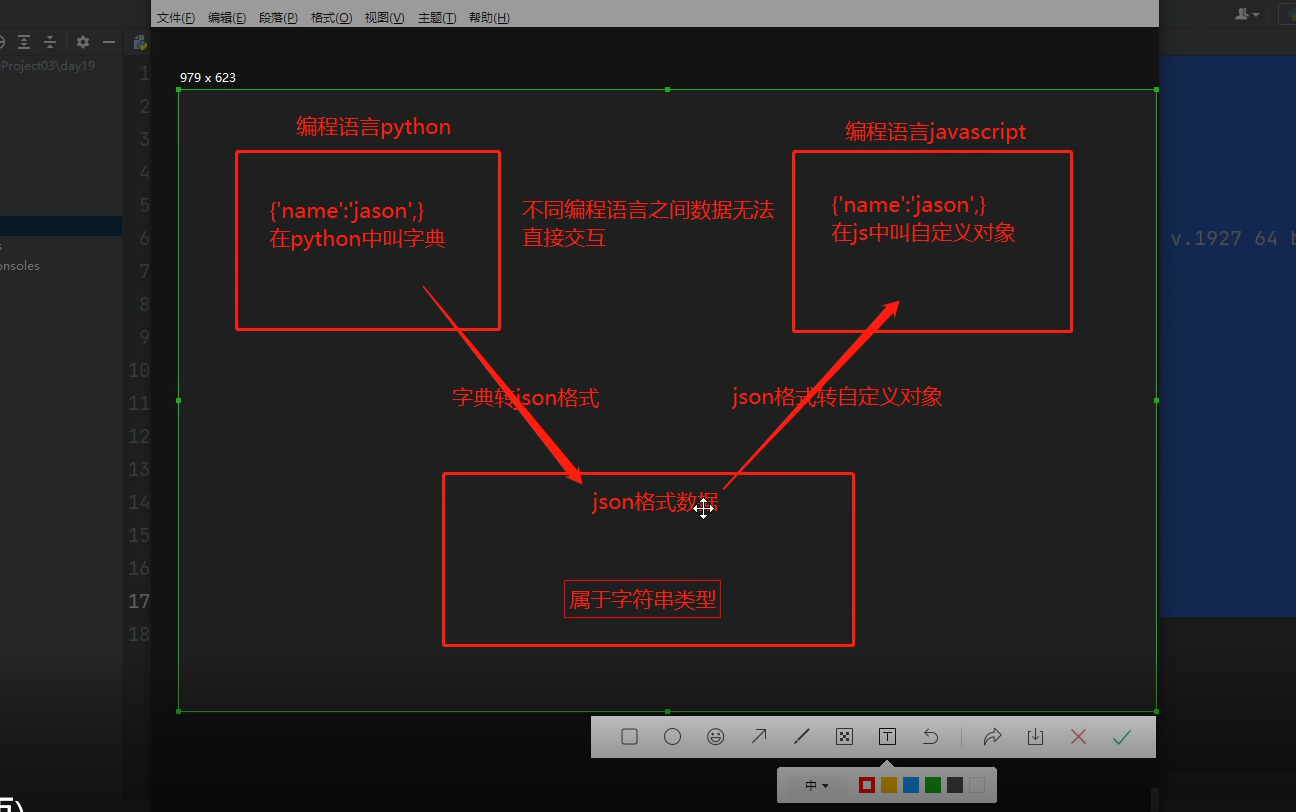The width and height of the screenshot is (1296, 812).
Task: Click the json格式转自定义对象 label
Action: (x=837, y=397)
